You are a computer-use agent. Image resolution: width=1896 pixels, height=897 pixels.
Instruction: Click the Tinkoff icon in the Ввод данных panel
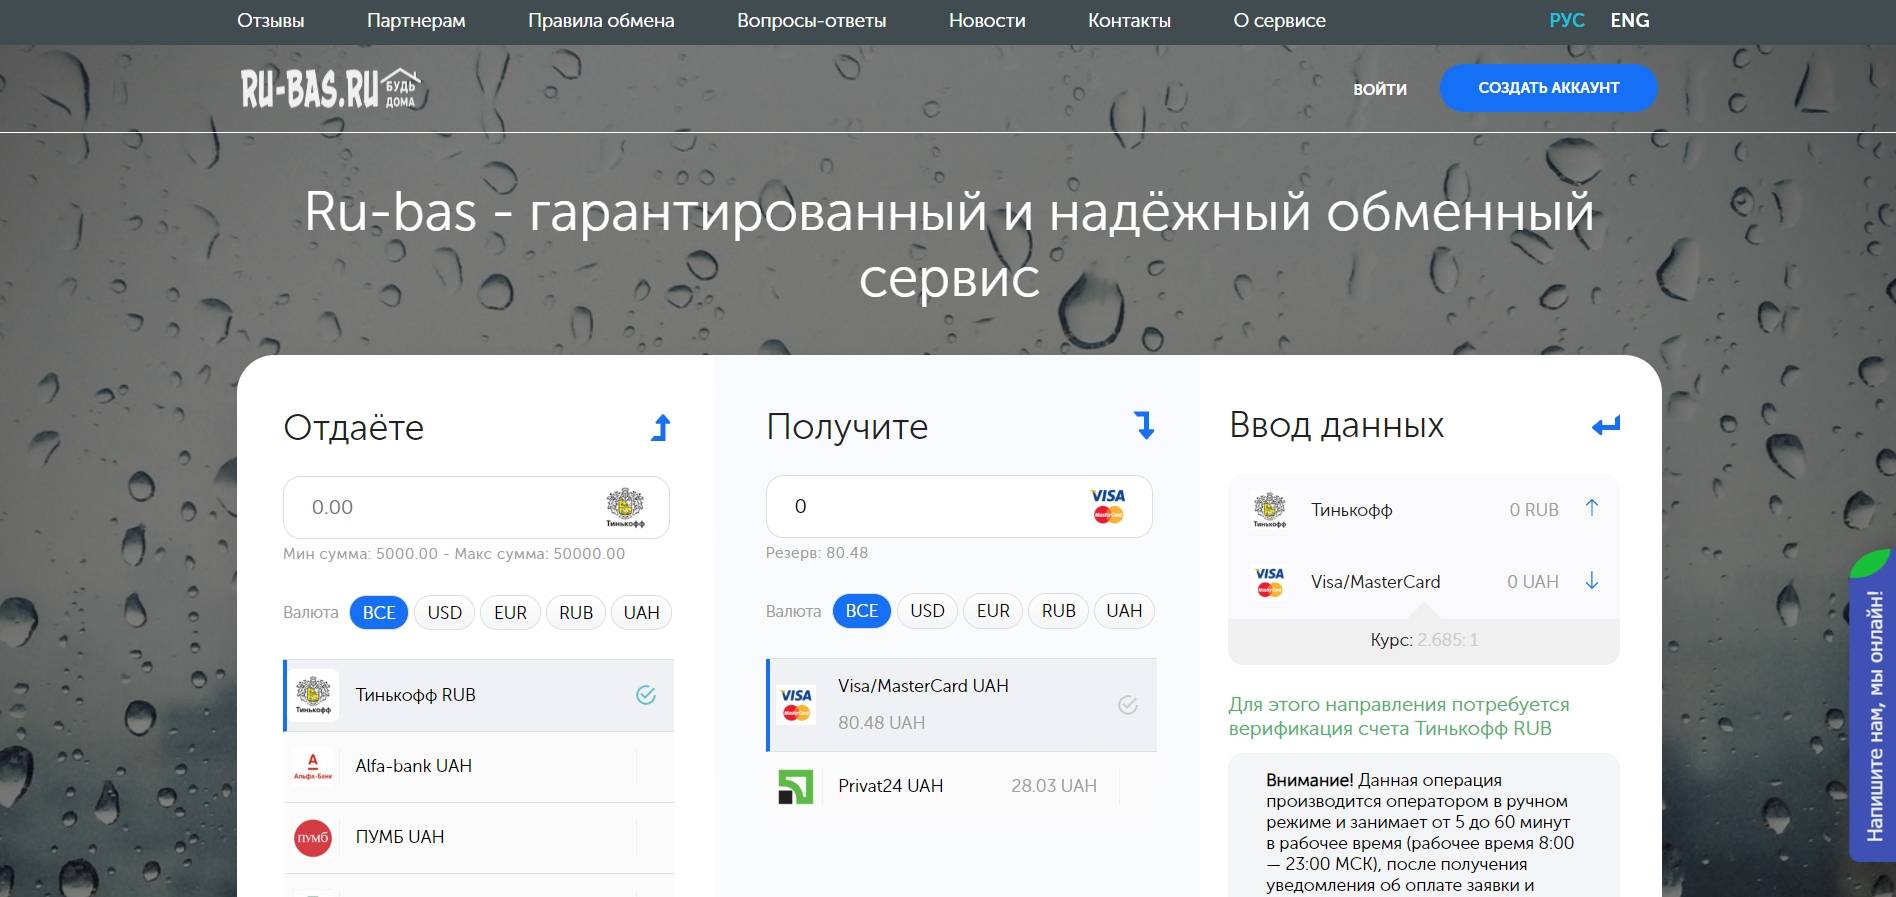coord(1270,510)
